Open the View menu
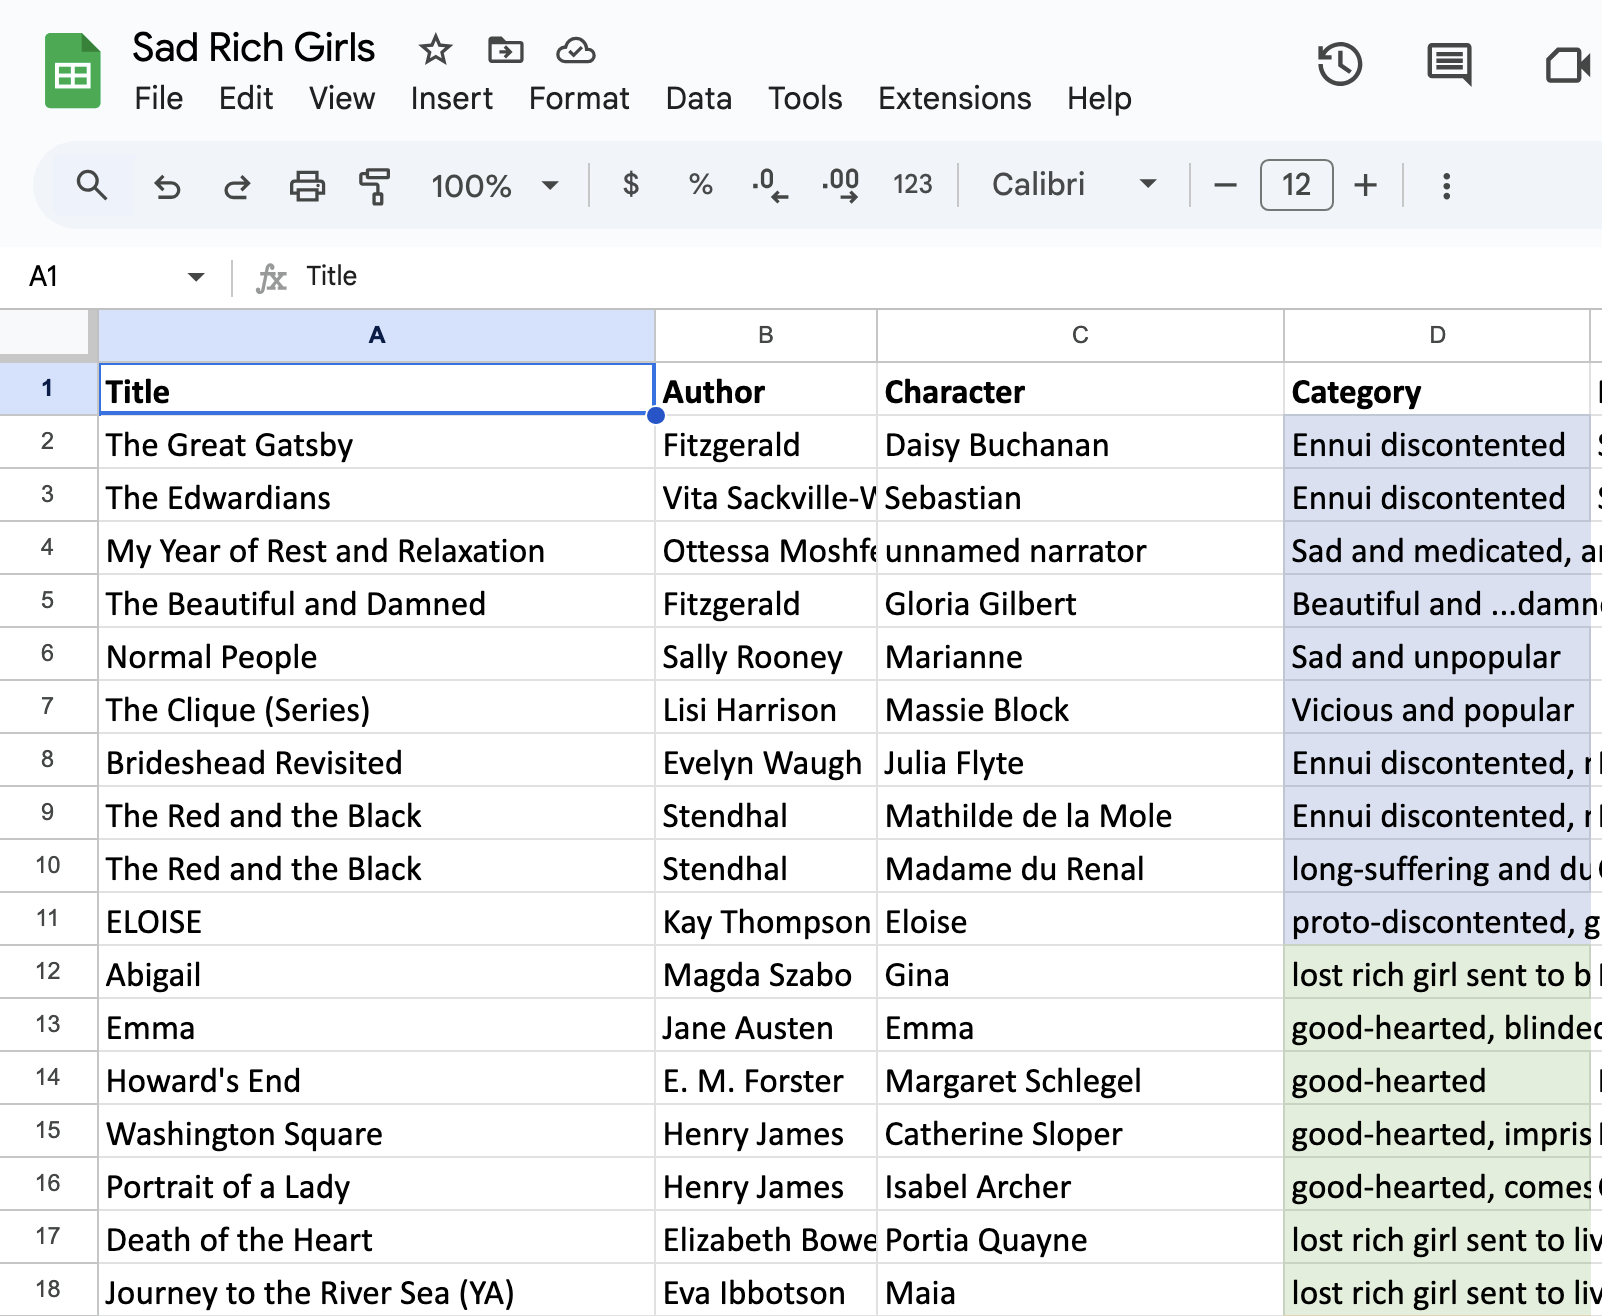 [342, 98]
